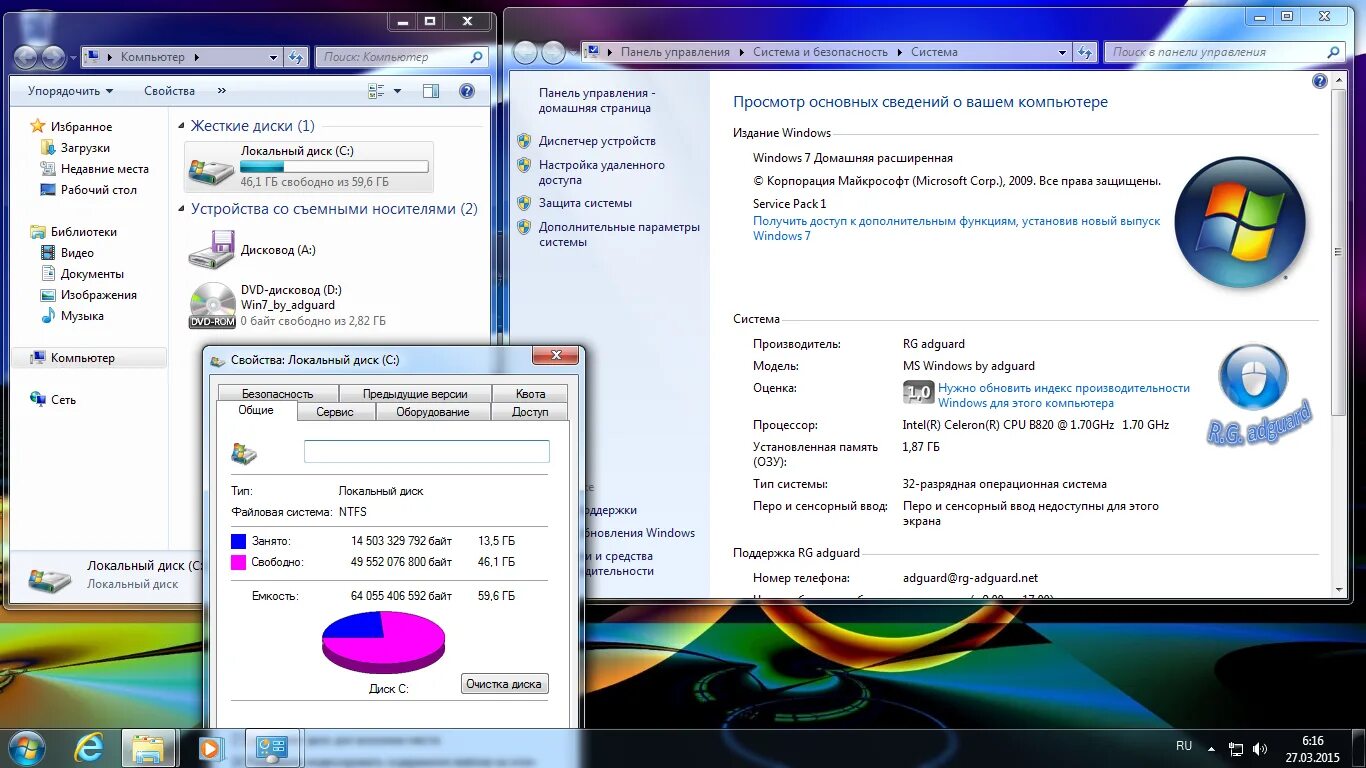Click the update Windows performance index link
1366x768 pixels.
1064,395
